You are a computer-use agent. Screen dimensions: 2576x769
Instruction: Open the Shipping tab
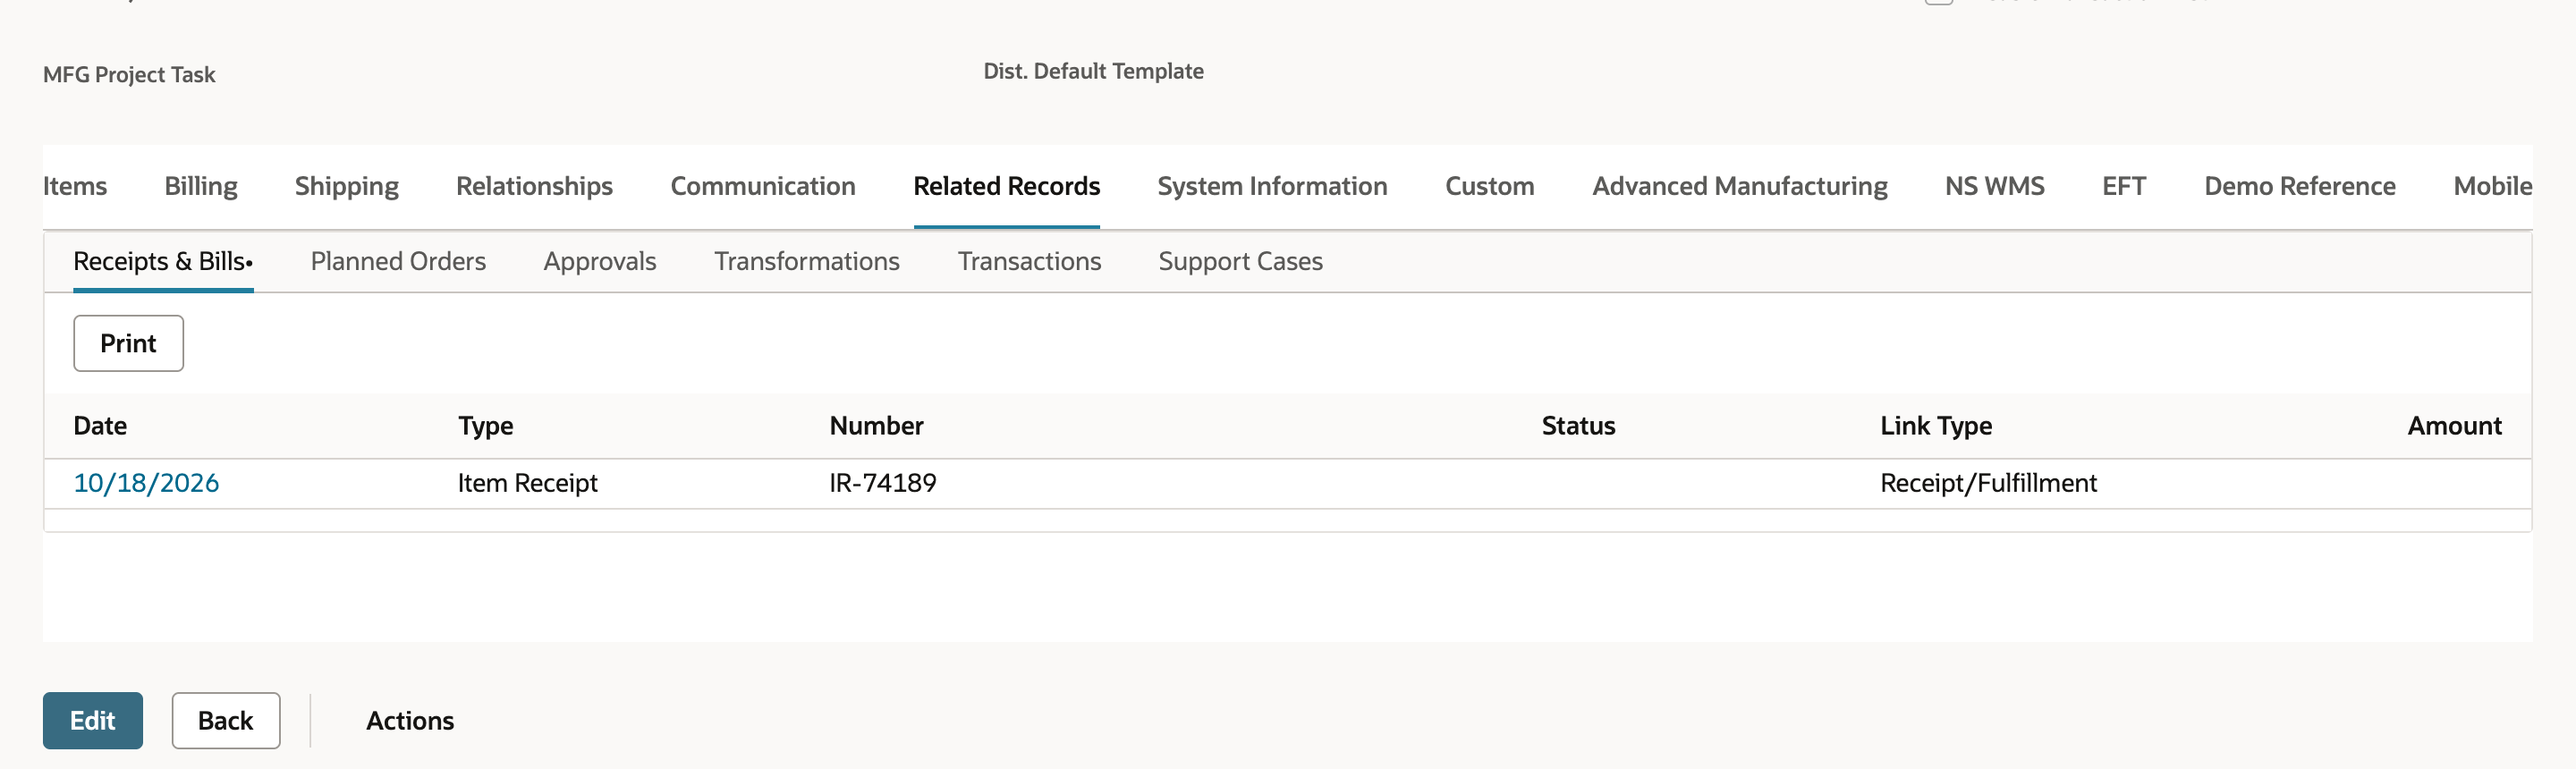(x=347, y=186)
